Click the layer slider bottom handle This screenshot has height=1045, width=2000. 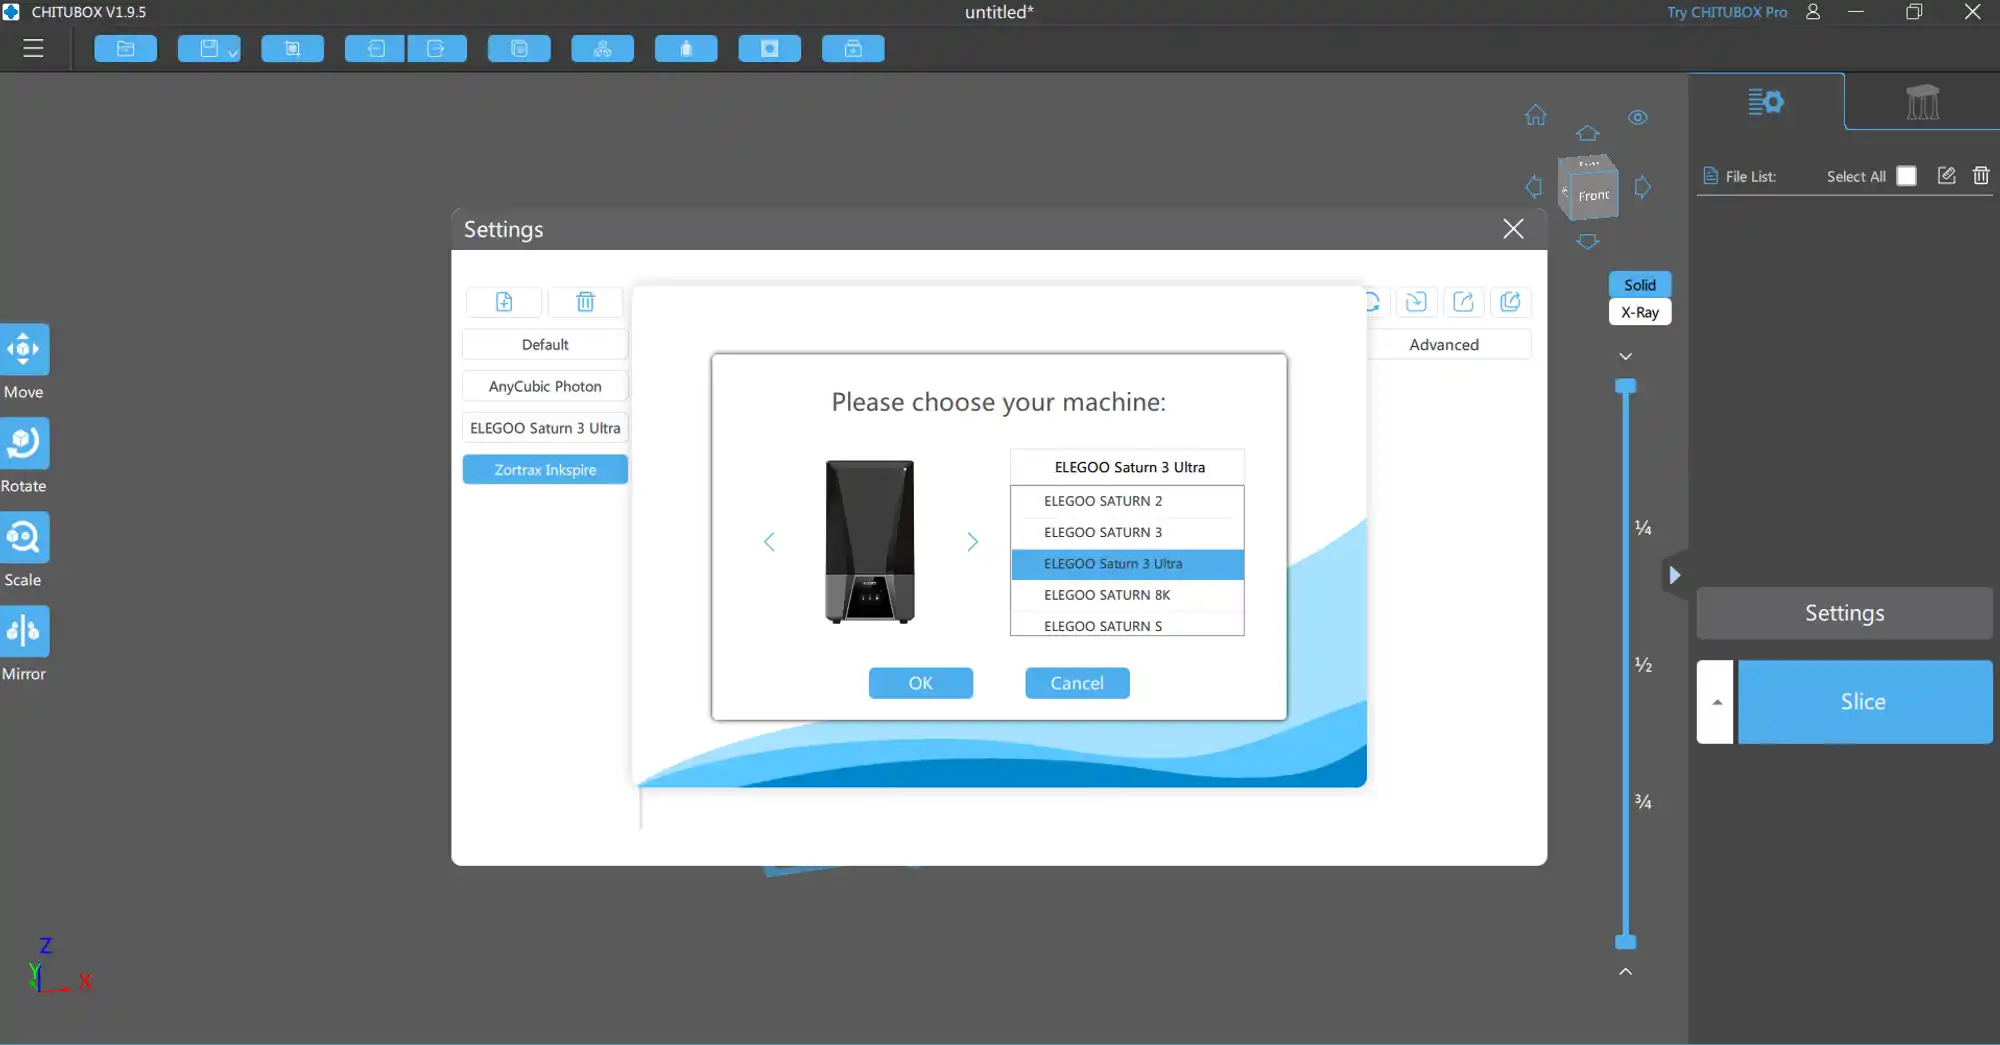pyautogui.click(x=1625, y=941)
